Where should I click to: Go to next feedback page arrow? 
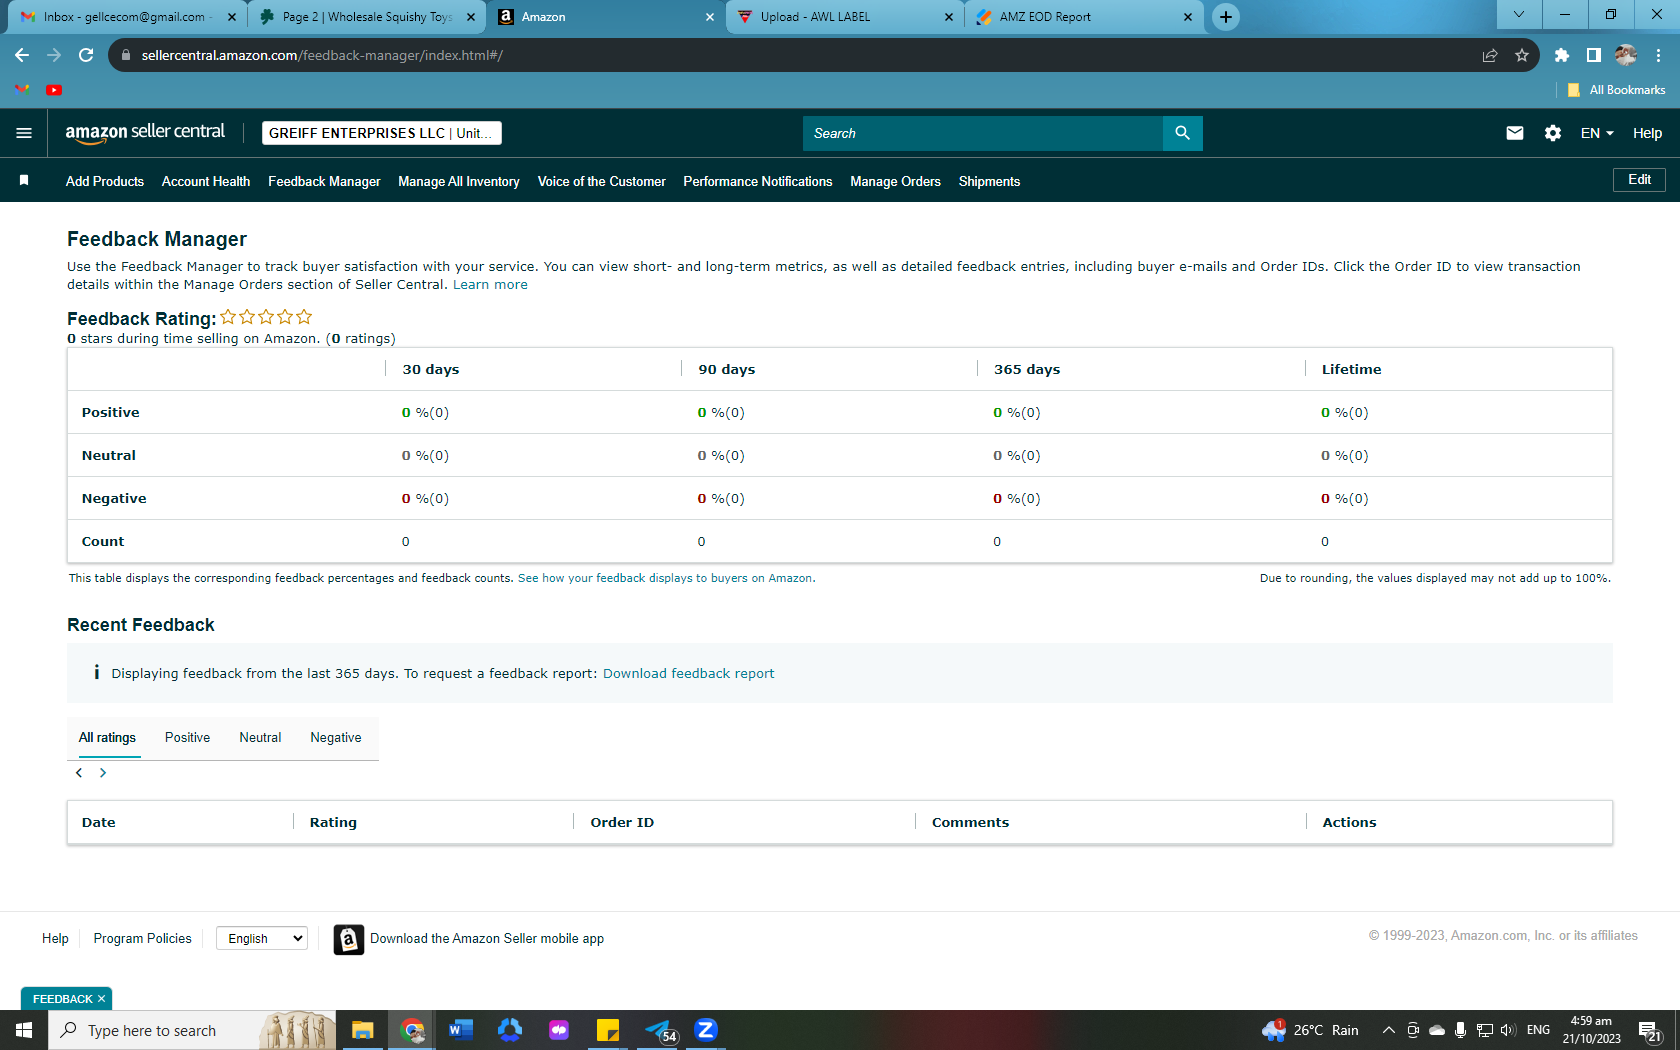(103, 773)
